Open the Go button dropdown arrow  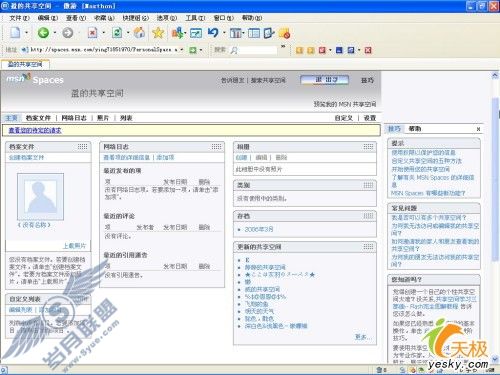(201, 50)
